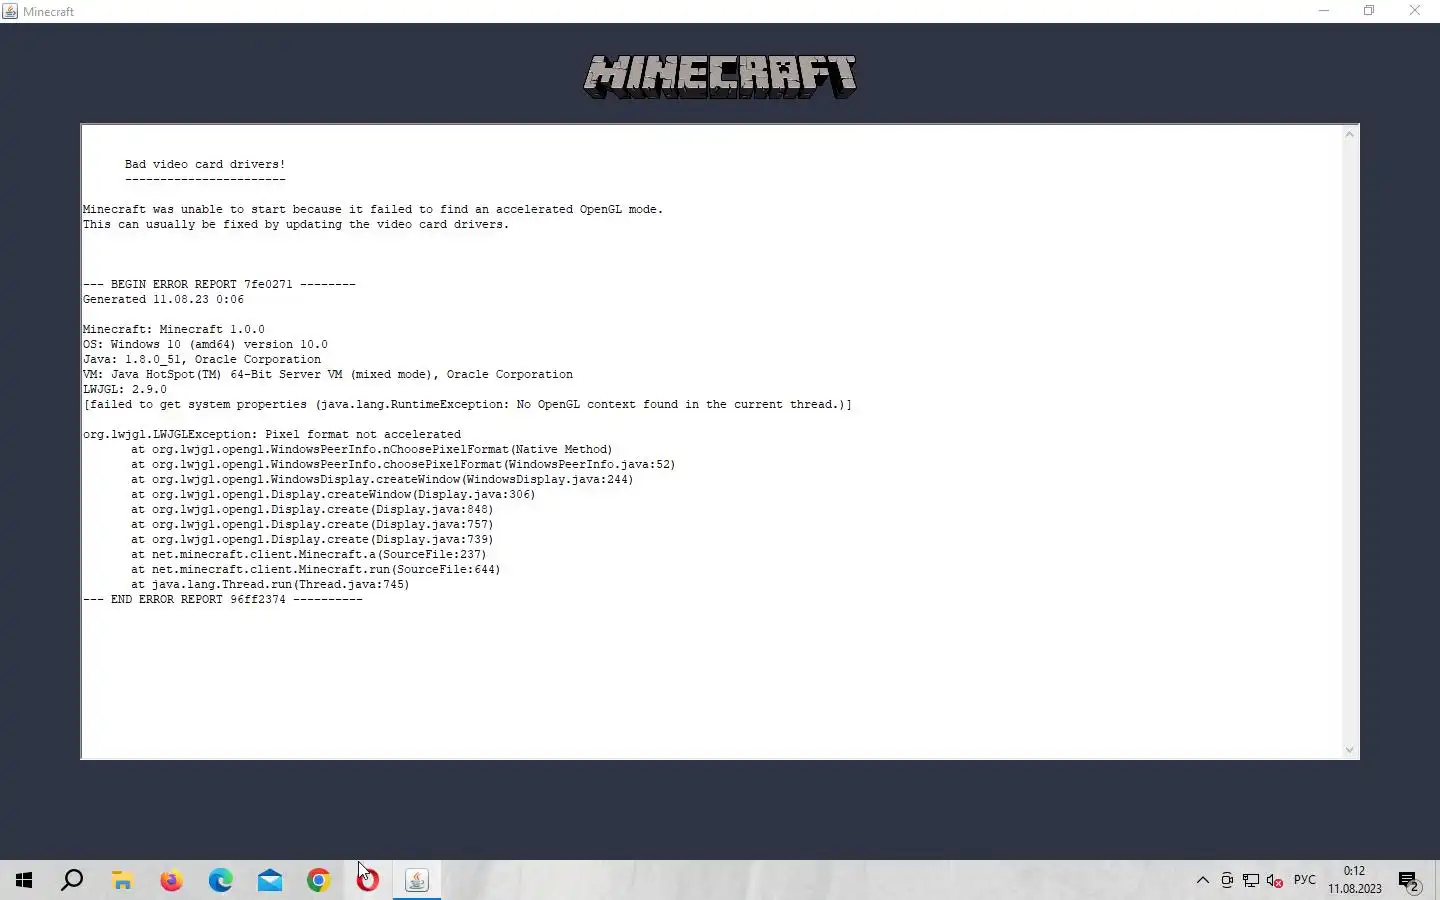This screenshot has width=1440, height=900.
Task: Click the line 'Minecraft was unable to start'
Action: point(373,209)
